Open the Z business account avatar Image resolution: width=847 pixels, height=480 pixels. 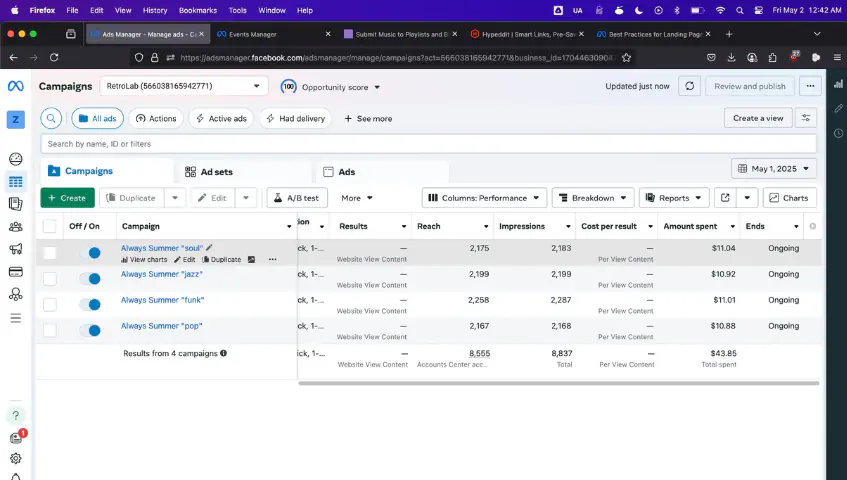coord(16,119)
